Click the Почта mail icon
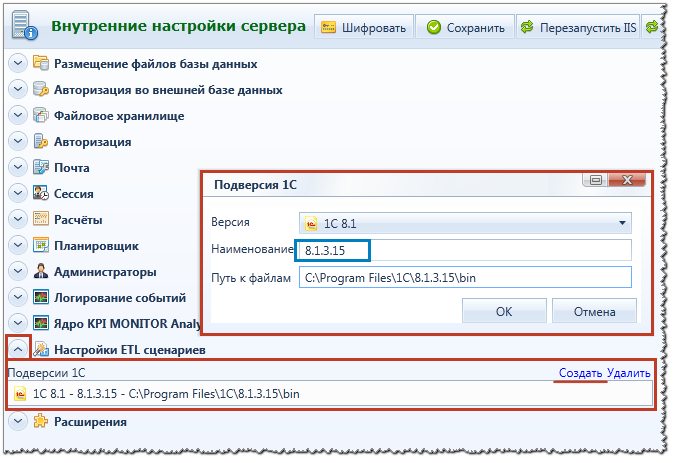The width and height of the screenshot is (676, 463). click(x=41, y=167)
